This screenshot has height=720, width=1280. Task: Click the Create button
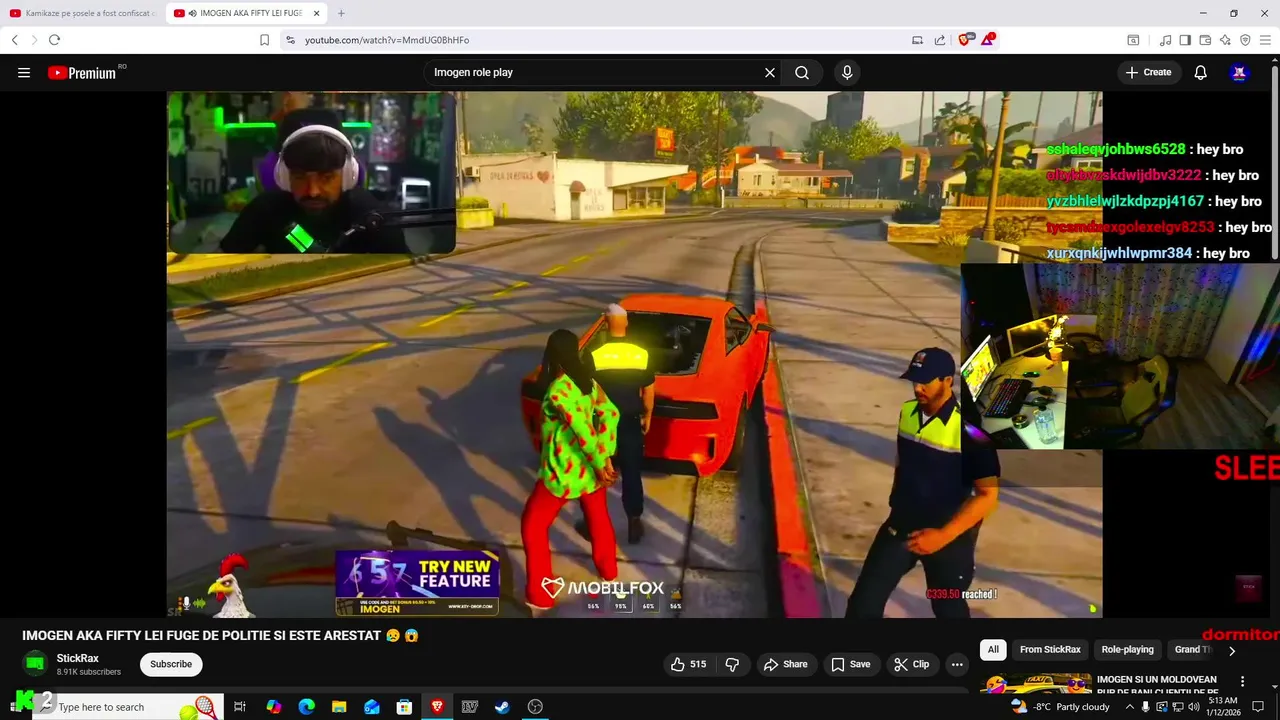[x=1148, y=72]
